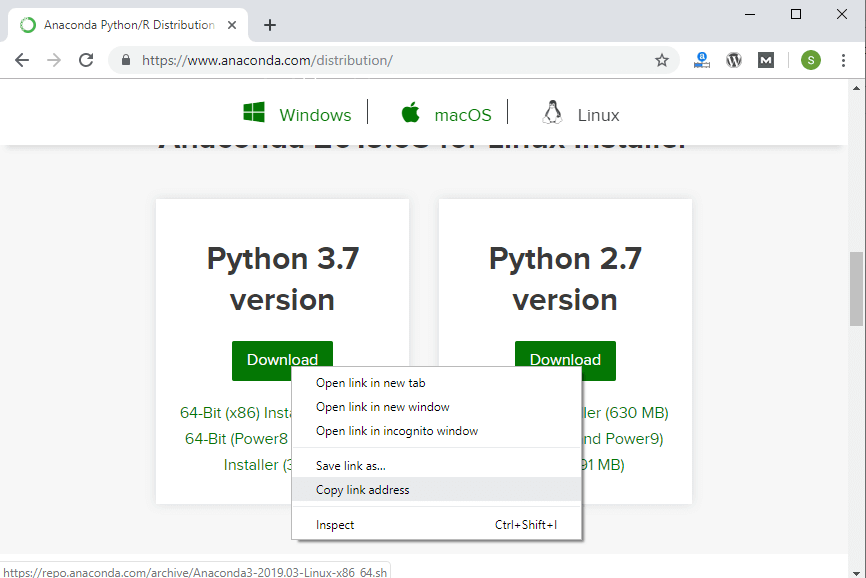Screen dimensions: 866x578
Task: Open the WordPress extension icon
Action: tap(733, 60)
